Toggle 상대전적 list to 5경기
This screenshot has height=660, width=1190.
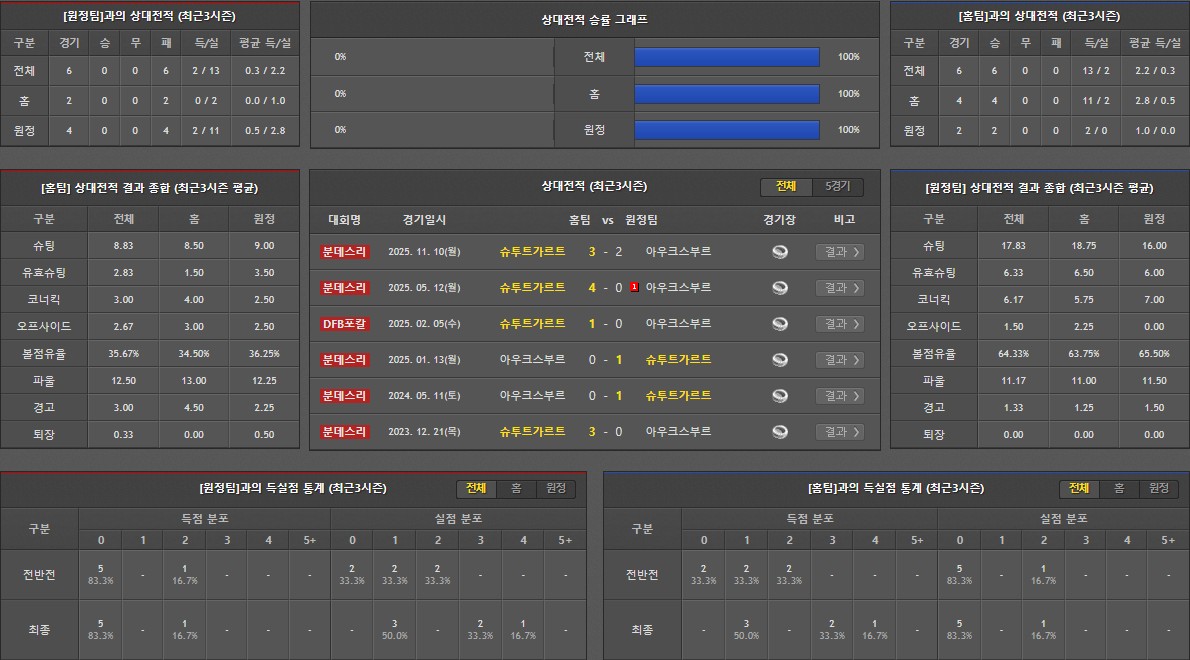pos(837,187)
